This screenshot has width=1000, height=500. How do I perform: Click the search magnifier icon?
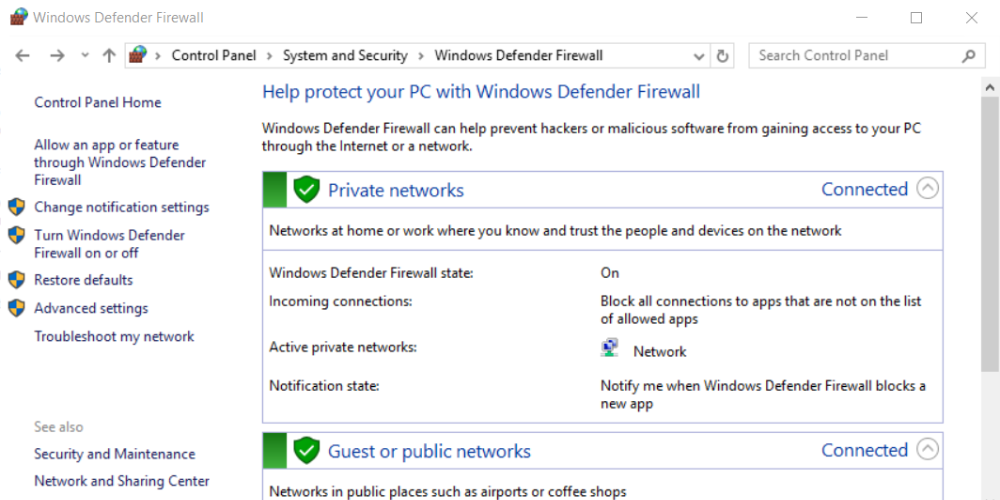click(968, 56)
